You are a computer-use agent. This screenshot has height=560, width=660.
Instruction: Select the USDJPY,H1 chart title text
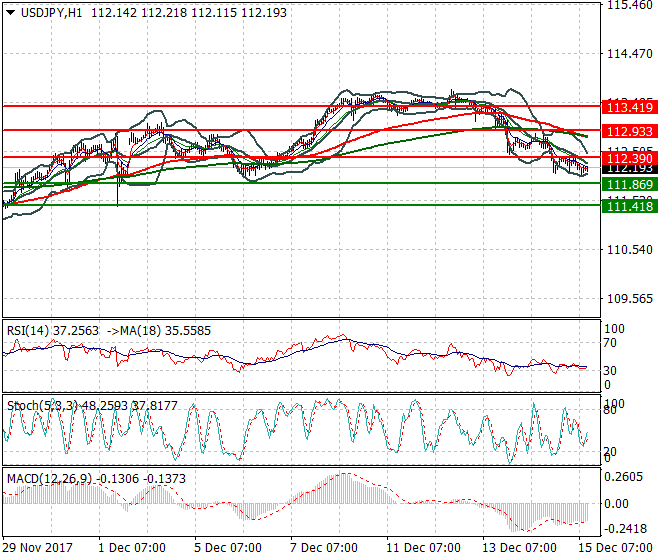pyautogui.click(x=51, y=13)
